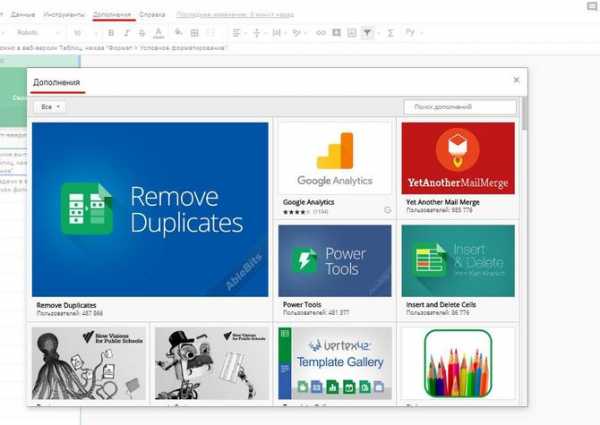Open the cell borders menu
Viewport: 600px width, 425px height.
[194, 33]
